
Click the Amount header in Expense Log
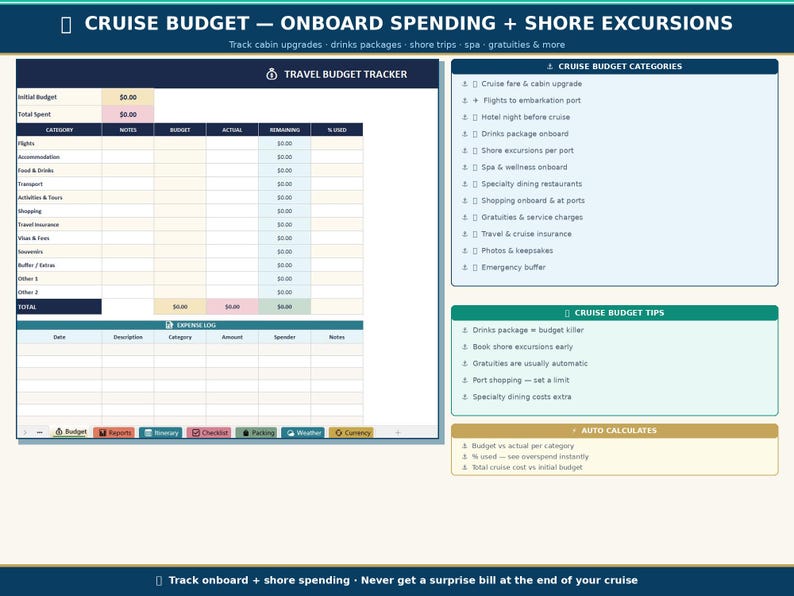click(232, 337)
